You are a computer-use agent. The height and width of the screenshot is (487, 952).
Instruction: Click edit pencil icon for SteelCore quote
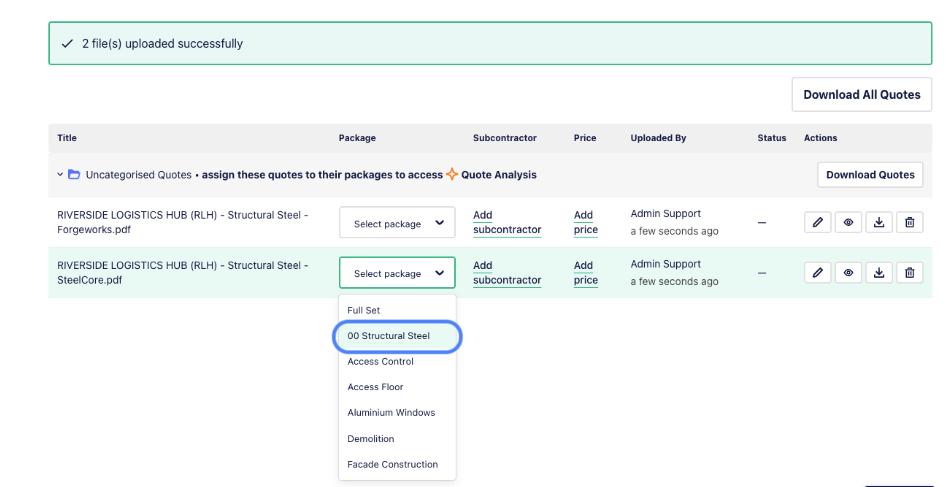817,272
